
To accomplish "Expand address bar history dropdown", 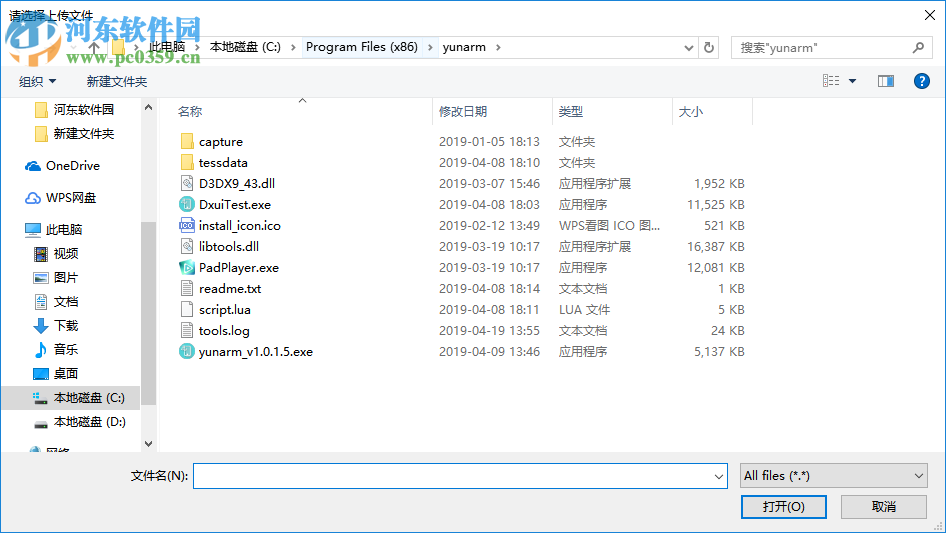I will 688,48.
